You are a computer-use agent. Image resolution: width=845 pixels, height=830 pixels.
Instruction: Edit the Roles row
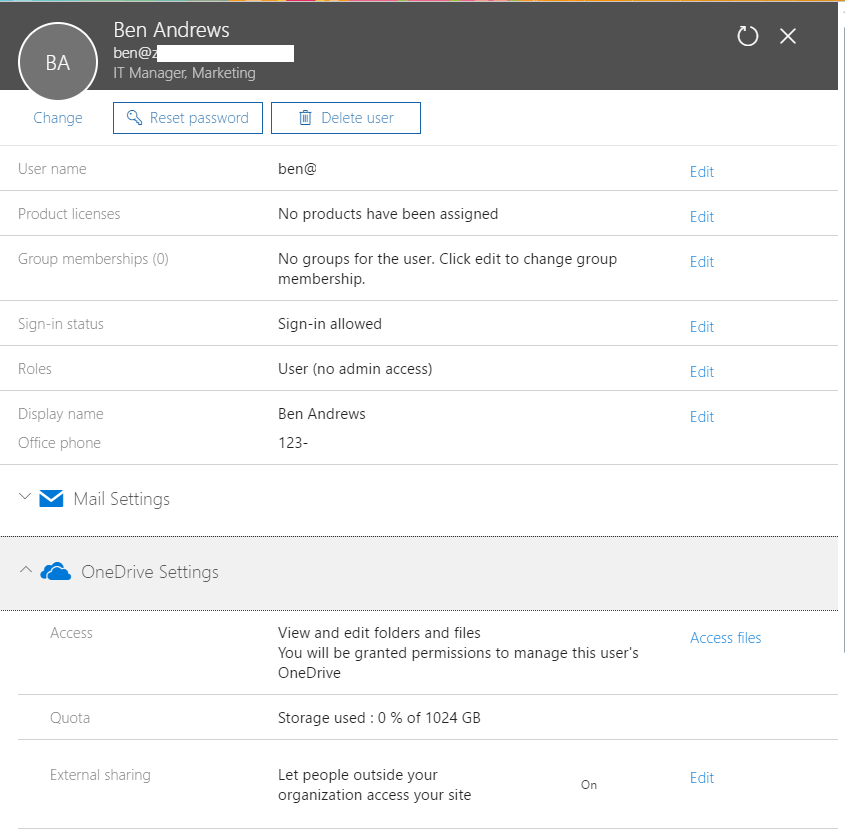(x=702, y=372)
